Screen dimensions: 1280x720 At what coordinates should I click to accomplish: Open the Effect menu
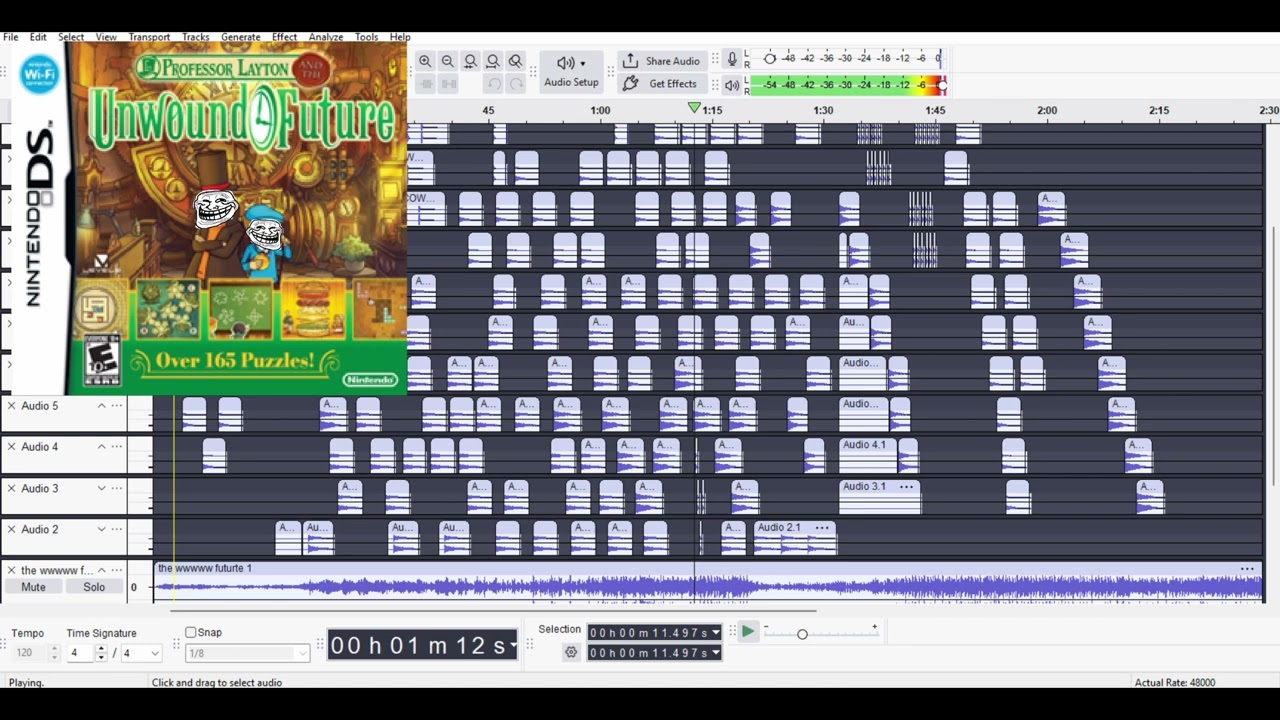point(285,37)
